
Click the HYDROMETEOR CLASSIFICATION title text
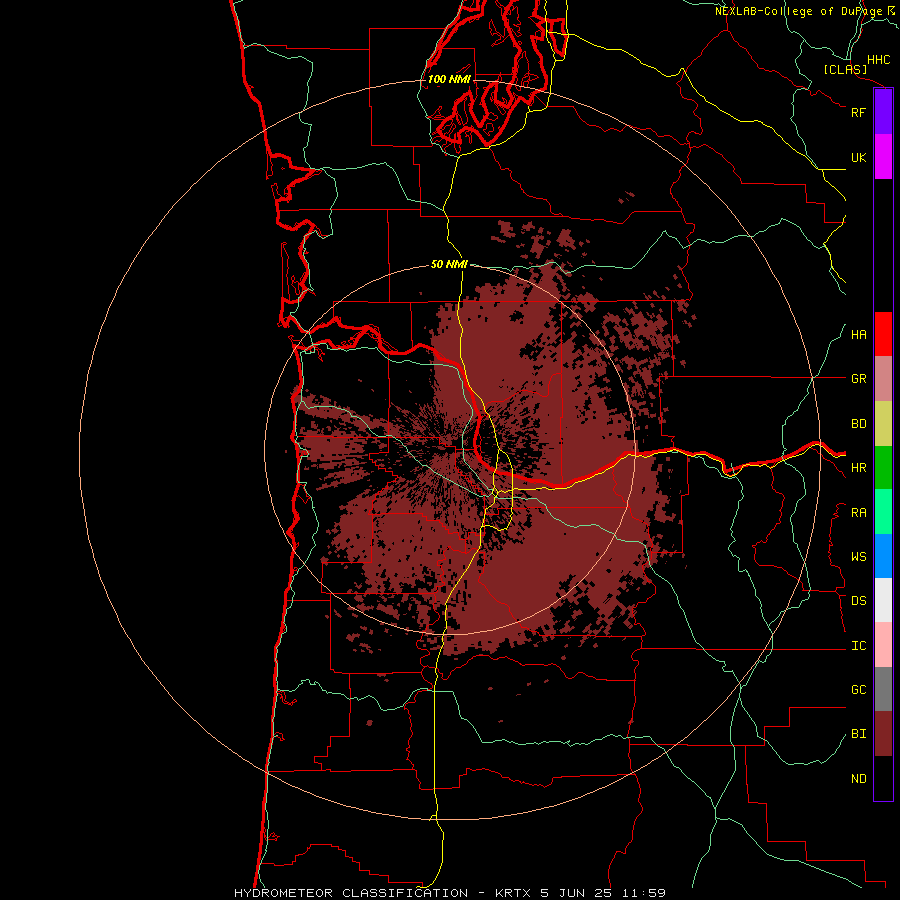click(x=351, y=893)
